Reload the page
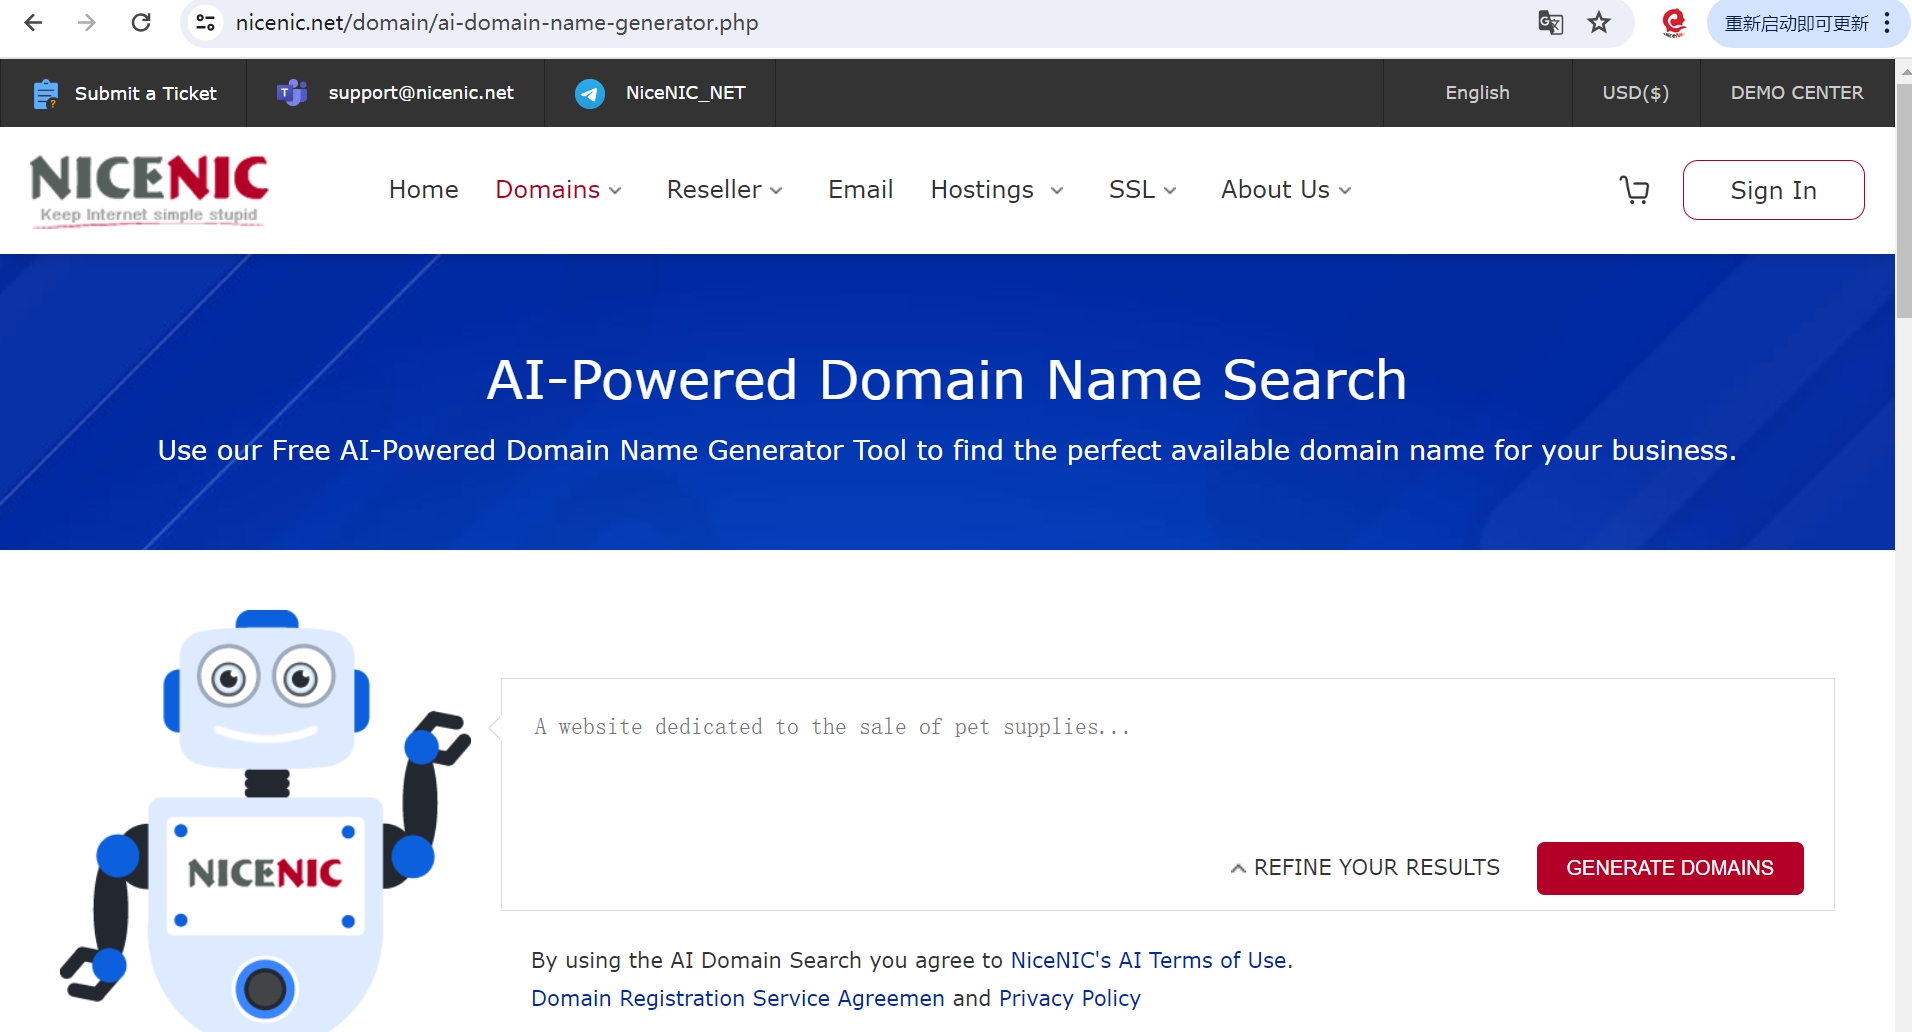Screen dimensions: 1912x1032 pos(141,22)
